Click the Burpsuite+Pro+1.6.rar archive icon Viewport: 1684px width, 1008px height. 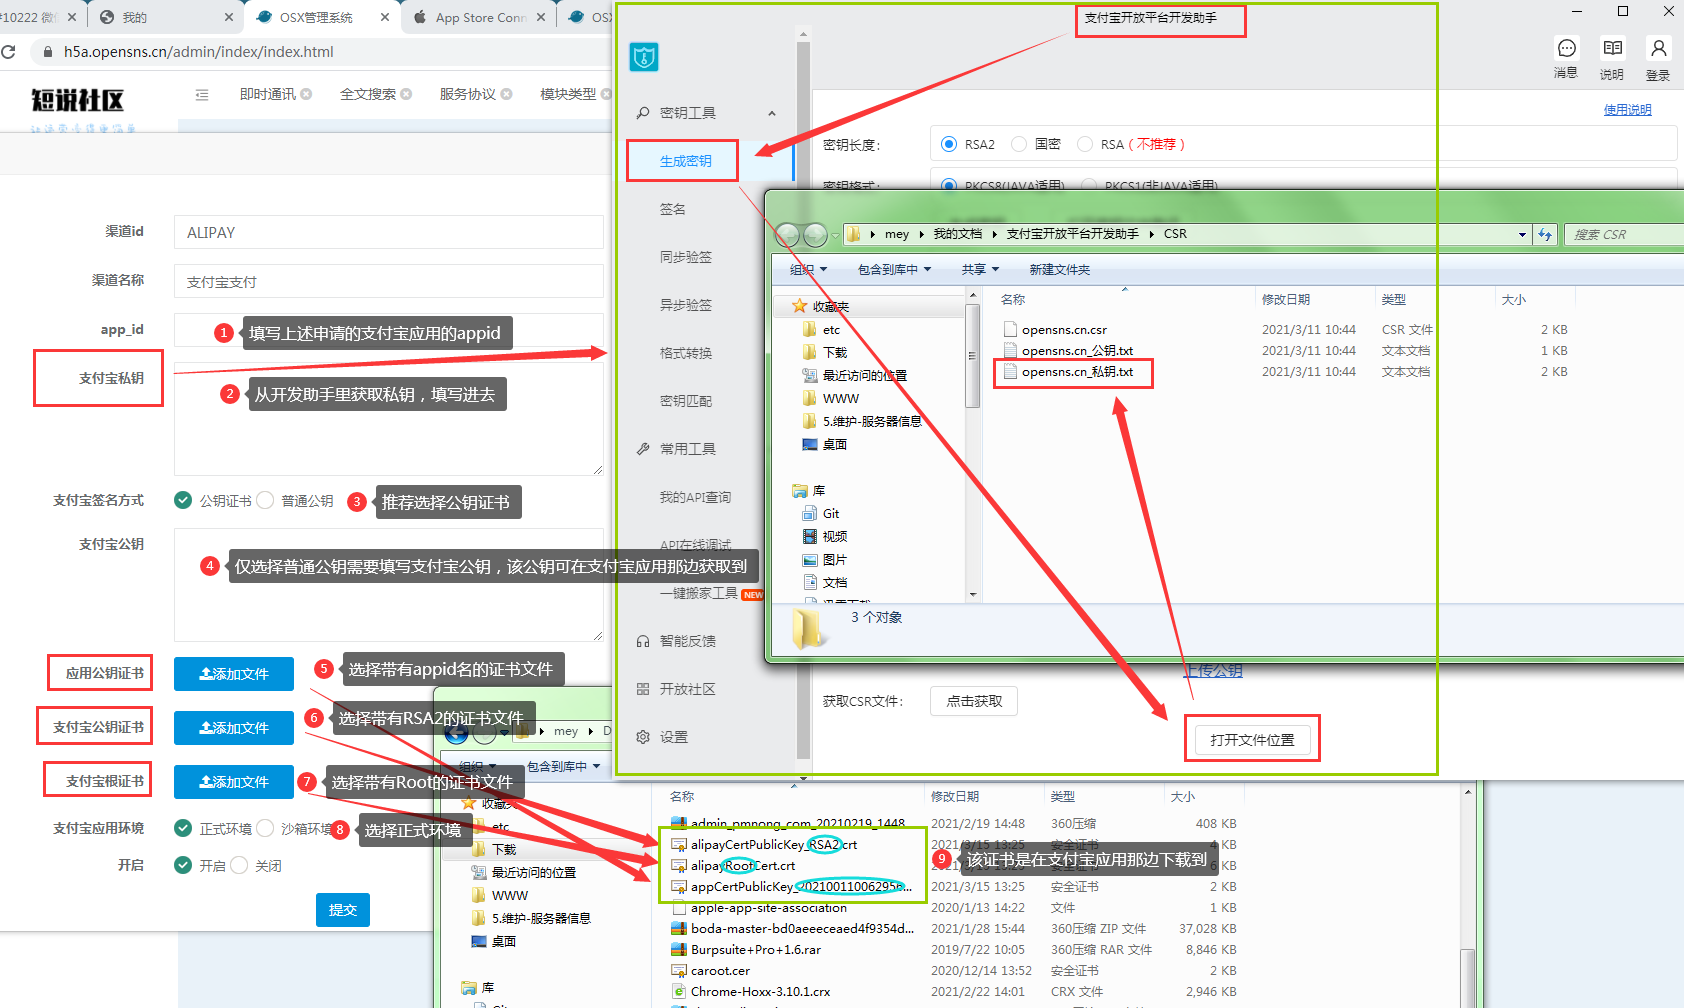(679, 950)
